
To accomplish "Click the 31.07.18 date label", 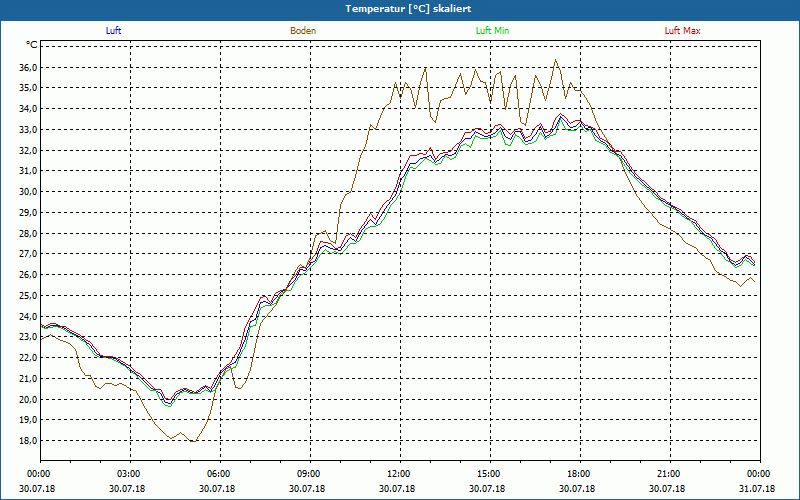I will [757, 489].
